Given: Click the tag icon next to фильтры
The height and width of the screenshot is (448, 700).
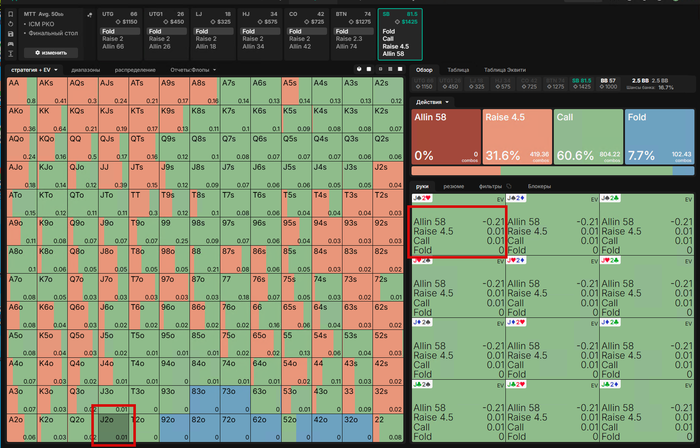Looking at the screenshot, I should [x=508, y=186].
